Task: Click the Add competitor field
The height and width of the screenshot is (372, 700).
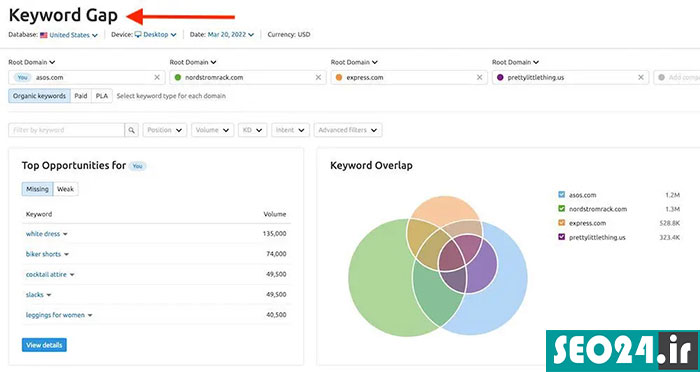Action: 677,77
